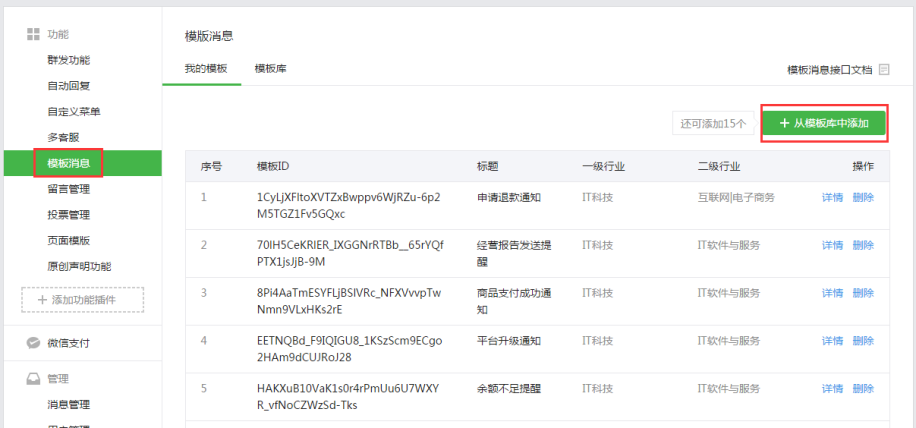
Task: Open 多客服 sidebar item
Action: 62,137
